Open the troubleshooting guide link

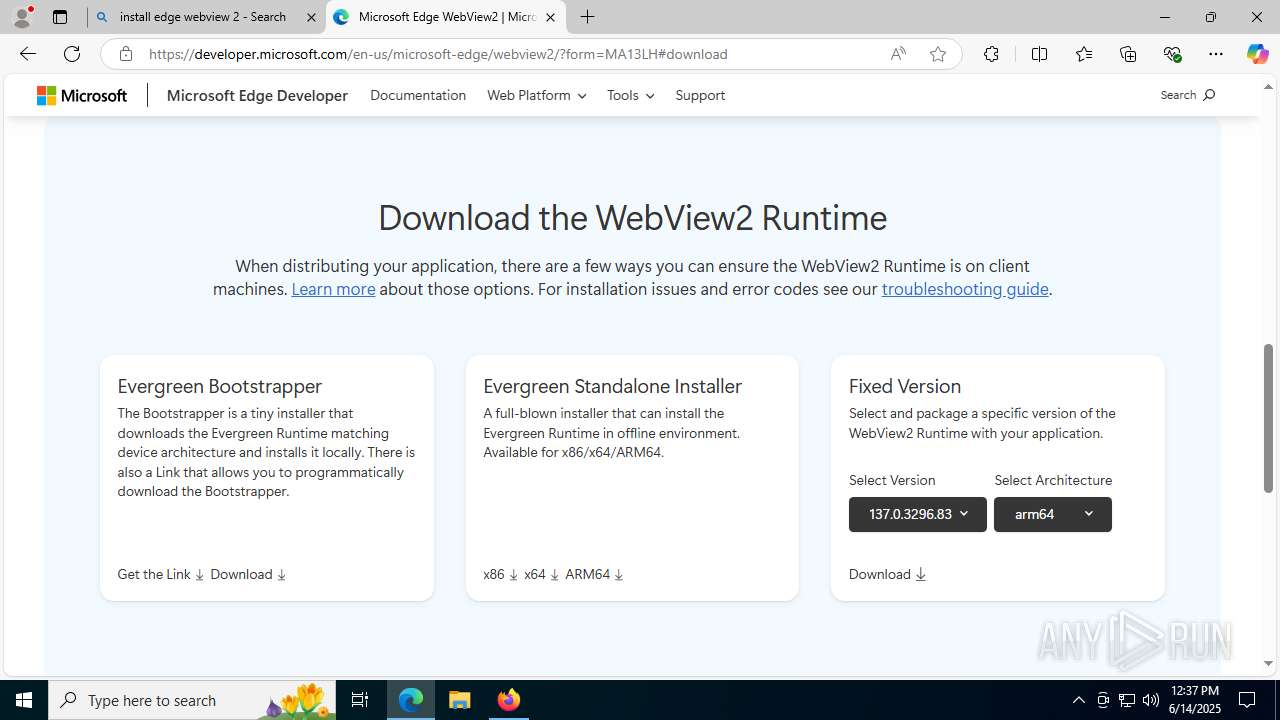[965, 289]
